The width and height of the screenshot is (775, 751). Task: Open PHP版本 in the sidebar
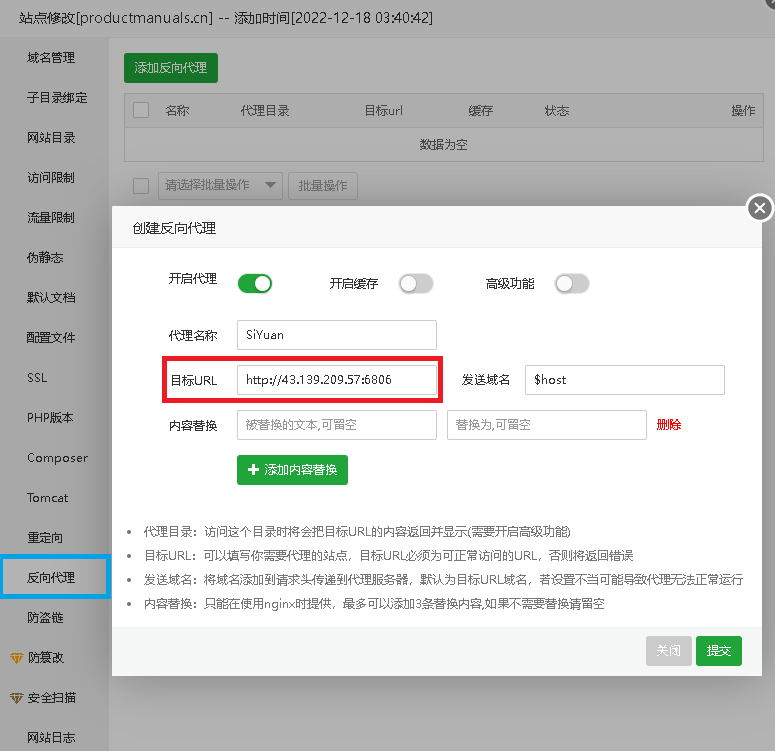click(50, 418)
